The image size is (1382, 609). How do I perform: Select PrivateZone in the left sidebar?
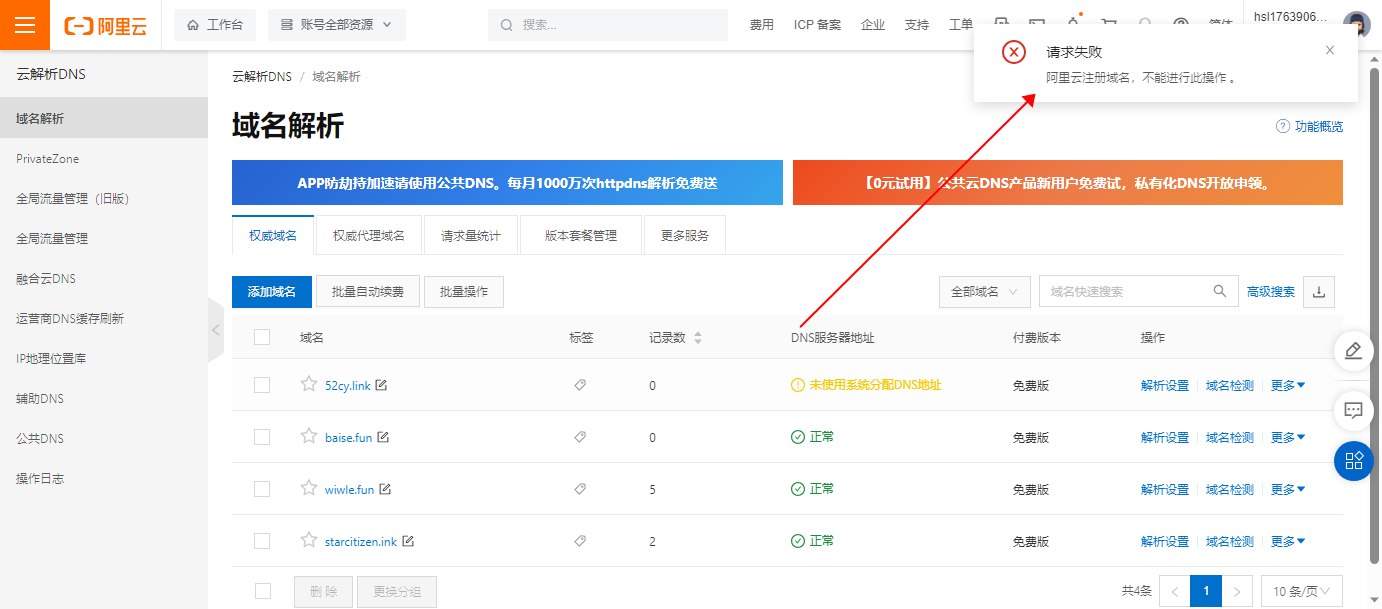[x=48, y=159]
